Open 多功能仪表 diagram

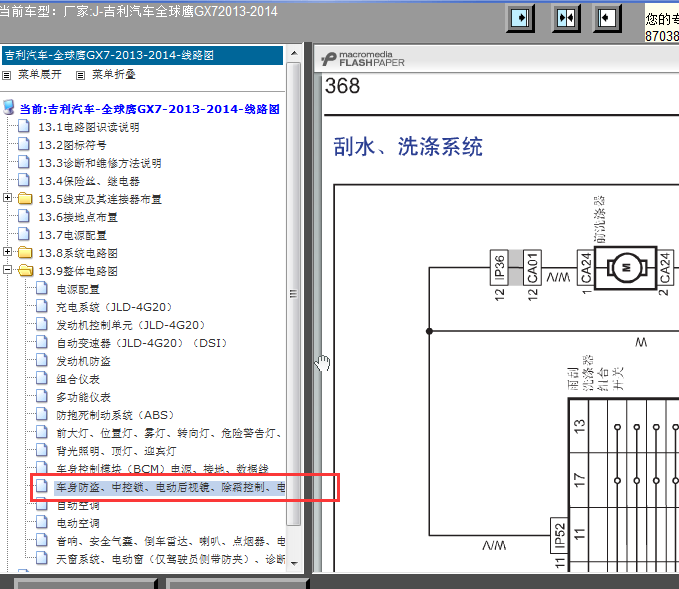83,398
